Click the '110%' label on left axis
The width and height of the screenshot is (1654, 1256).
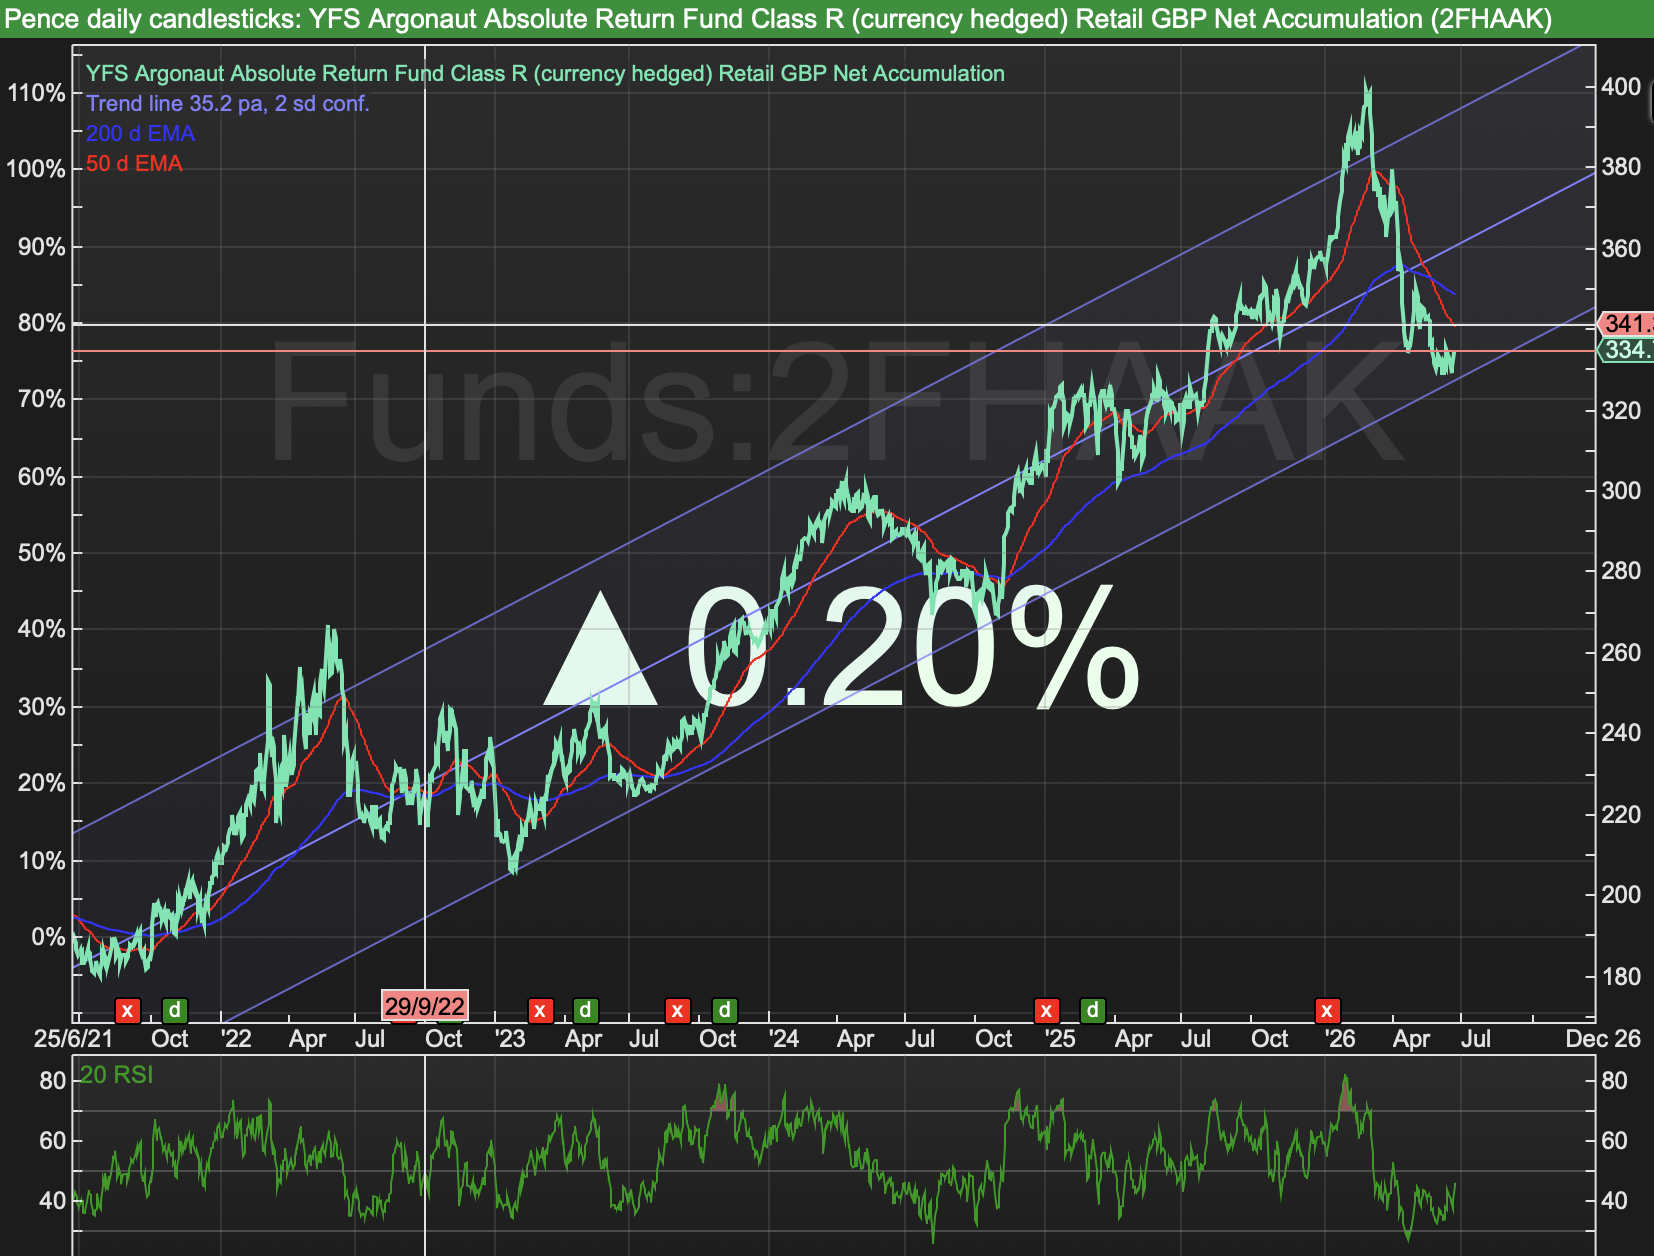(36, 93)
